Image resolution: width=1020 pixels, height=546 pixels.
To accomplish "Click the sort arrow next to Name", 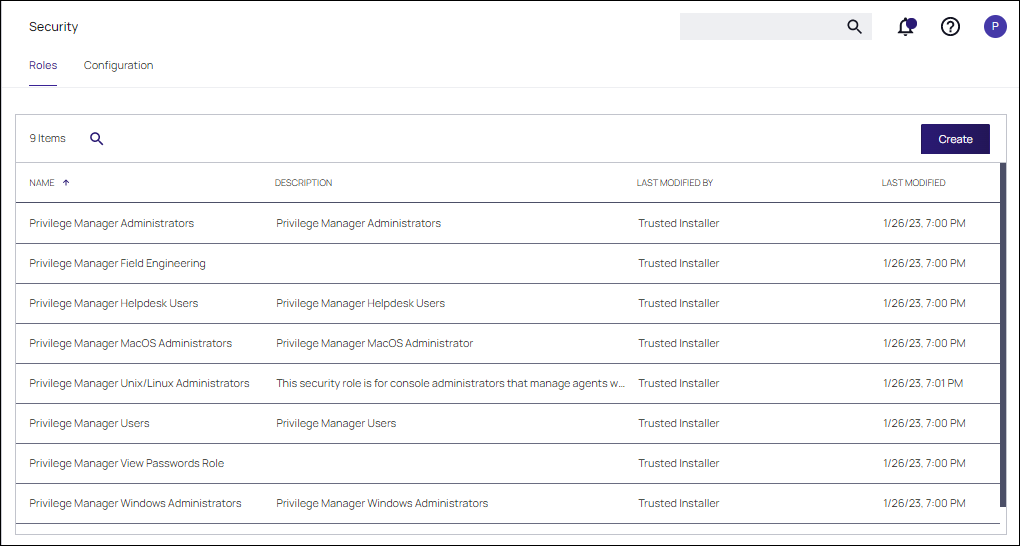I will pos(66,183).
